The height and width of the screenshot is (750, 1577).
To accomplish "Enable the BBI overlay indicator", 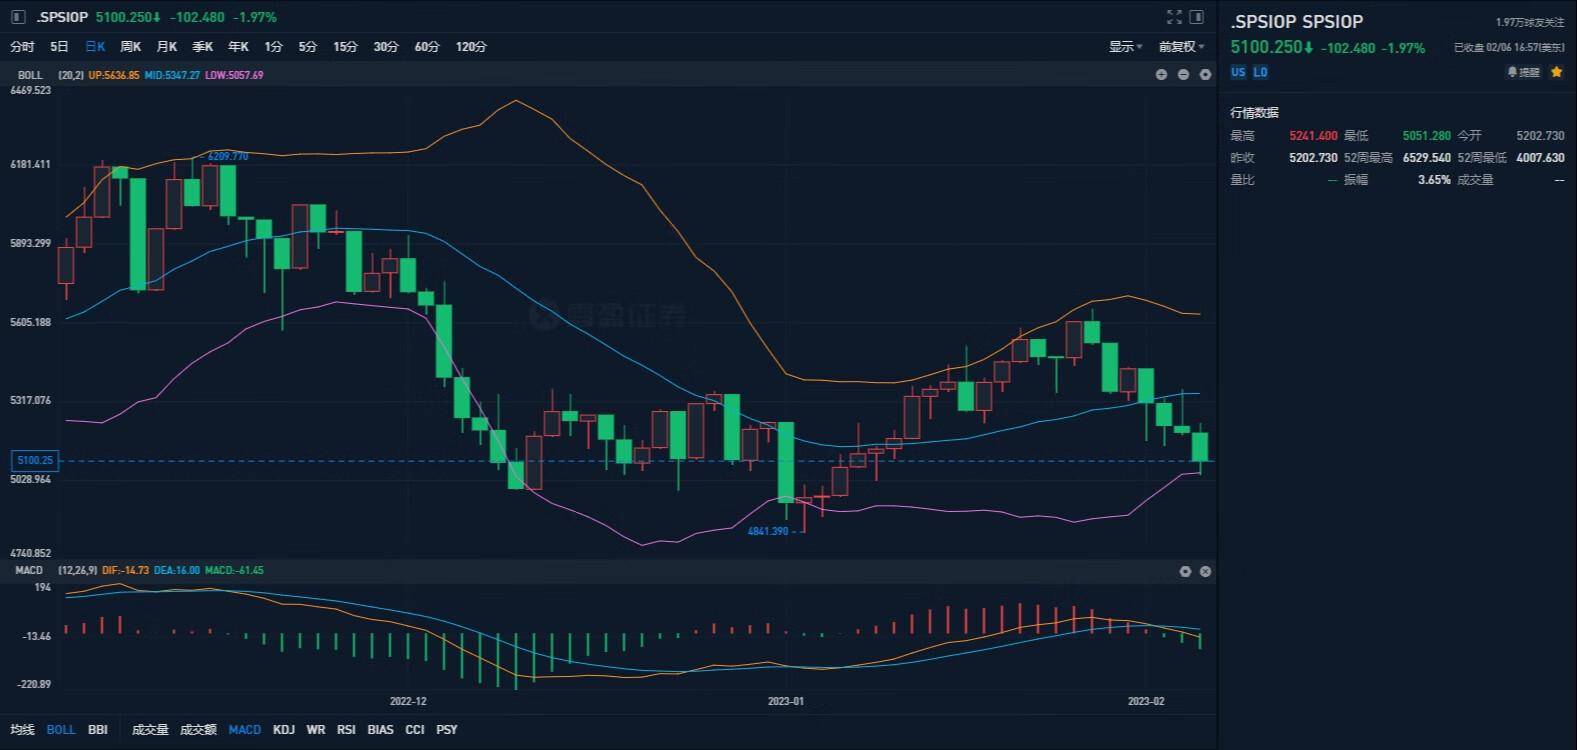I will pos(98,730).
